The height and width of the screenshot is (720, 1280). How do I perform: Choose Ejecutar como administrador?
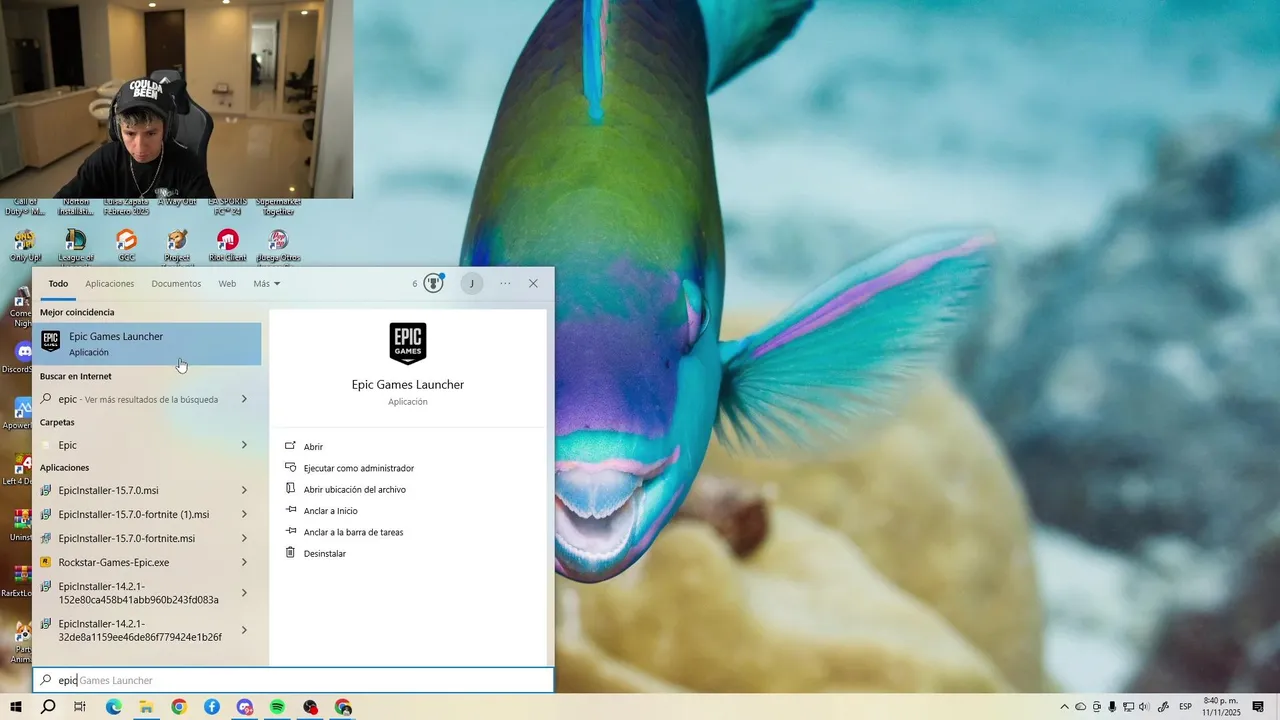pos(358,468)
